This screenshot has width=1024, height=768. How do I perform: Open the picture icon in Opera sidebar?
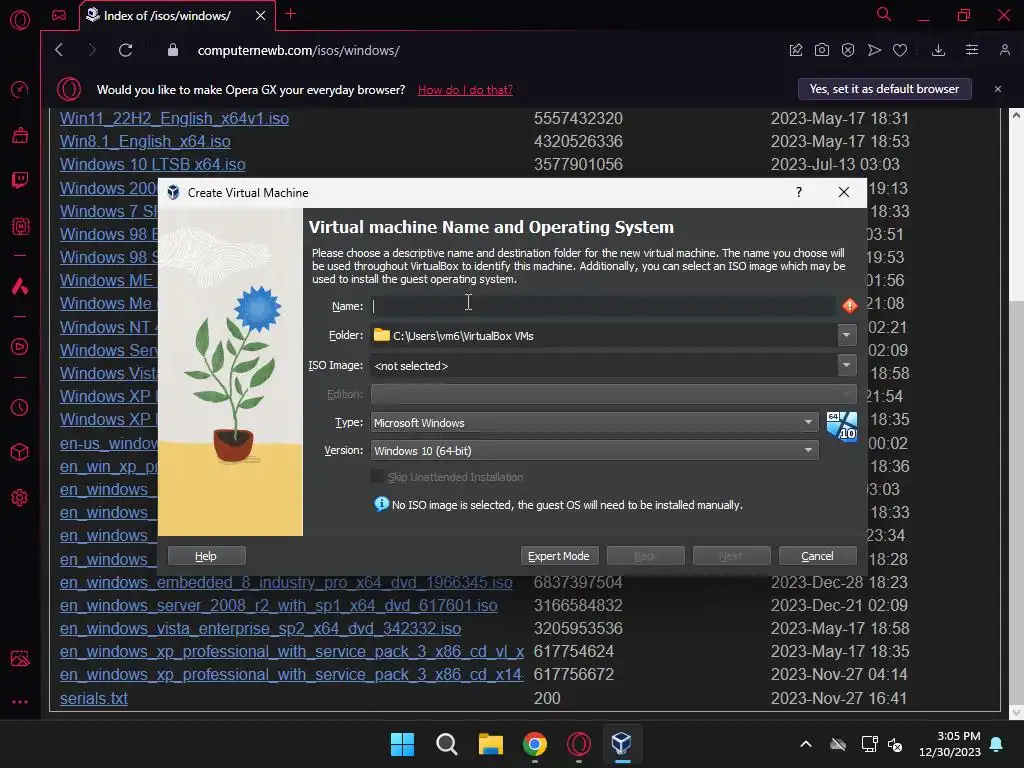(x=20, y=658)
